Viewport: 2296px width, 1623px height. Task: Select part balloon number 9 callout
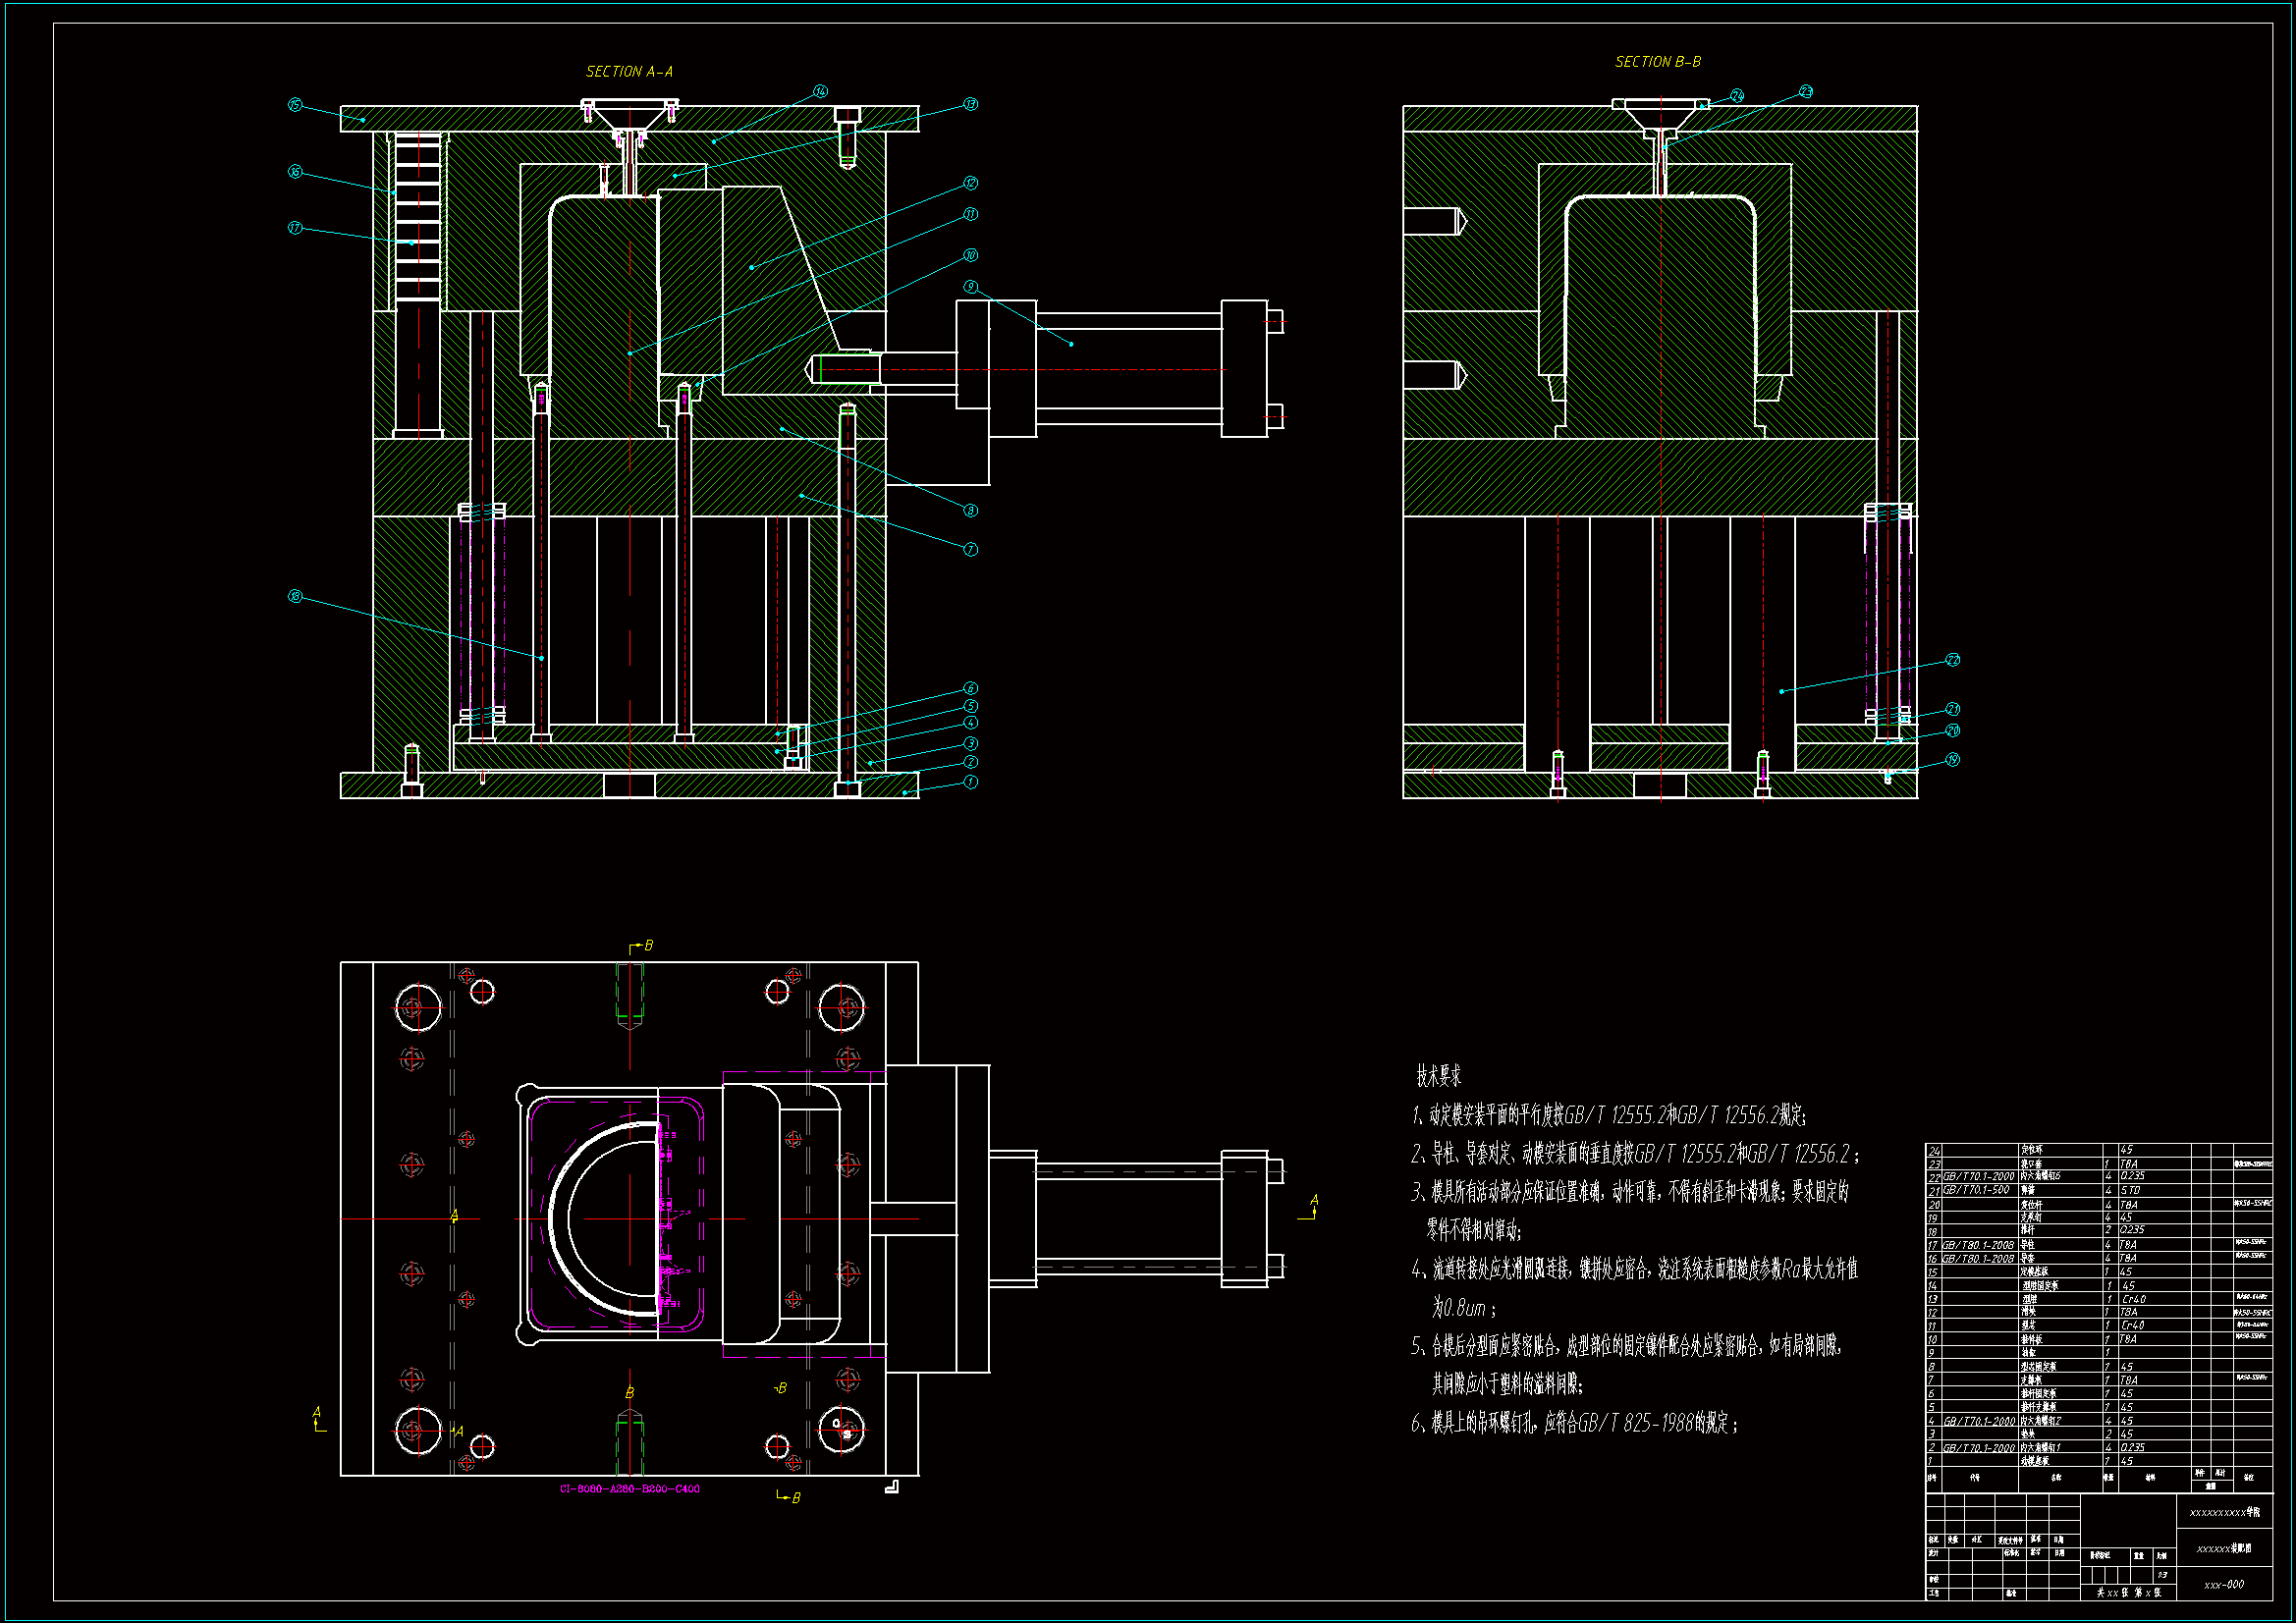coord(970,287)
